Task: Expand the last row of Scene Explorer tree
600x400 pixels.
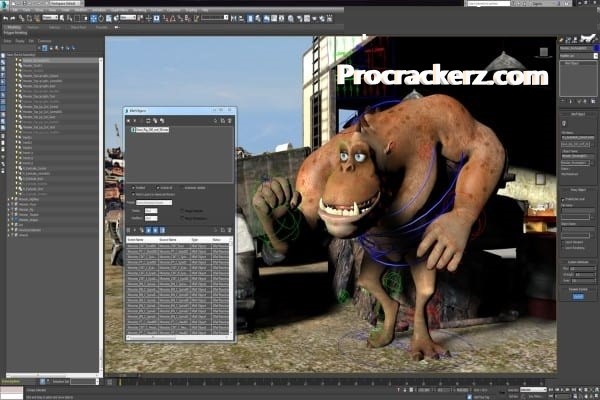Action: (x=8, y=235)
